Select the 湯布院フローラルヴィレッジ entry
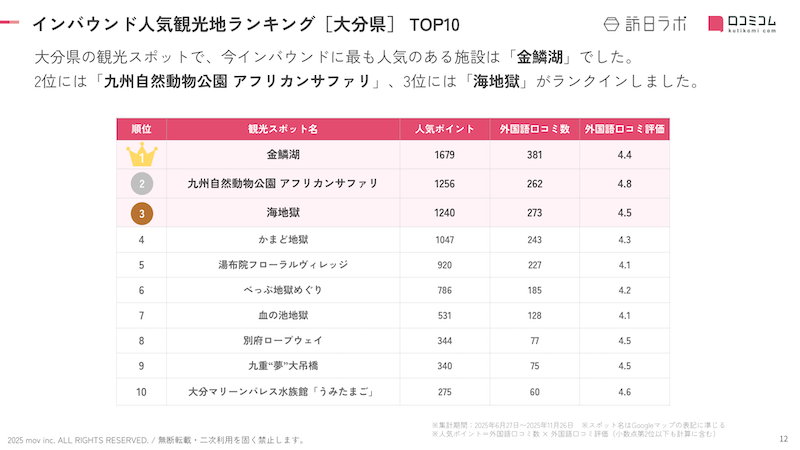Image resolution: width=800 pixels, height=450 pixels. point(283,265)
